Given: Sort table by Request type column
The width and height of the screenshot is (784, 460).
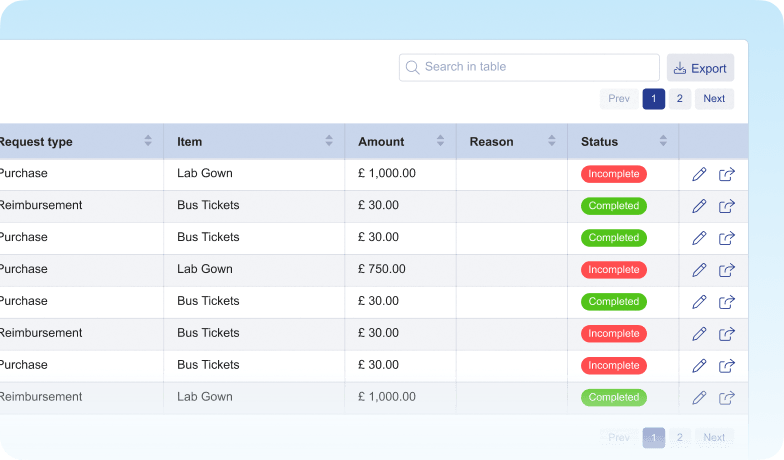Looking at the screenshot, I should 148,141.
